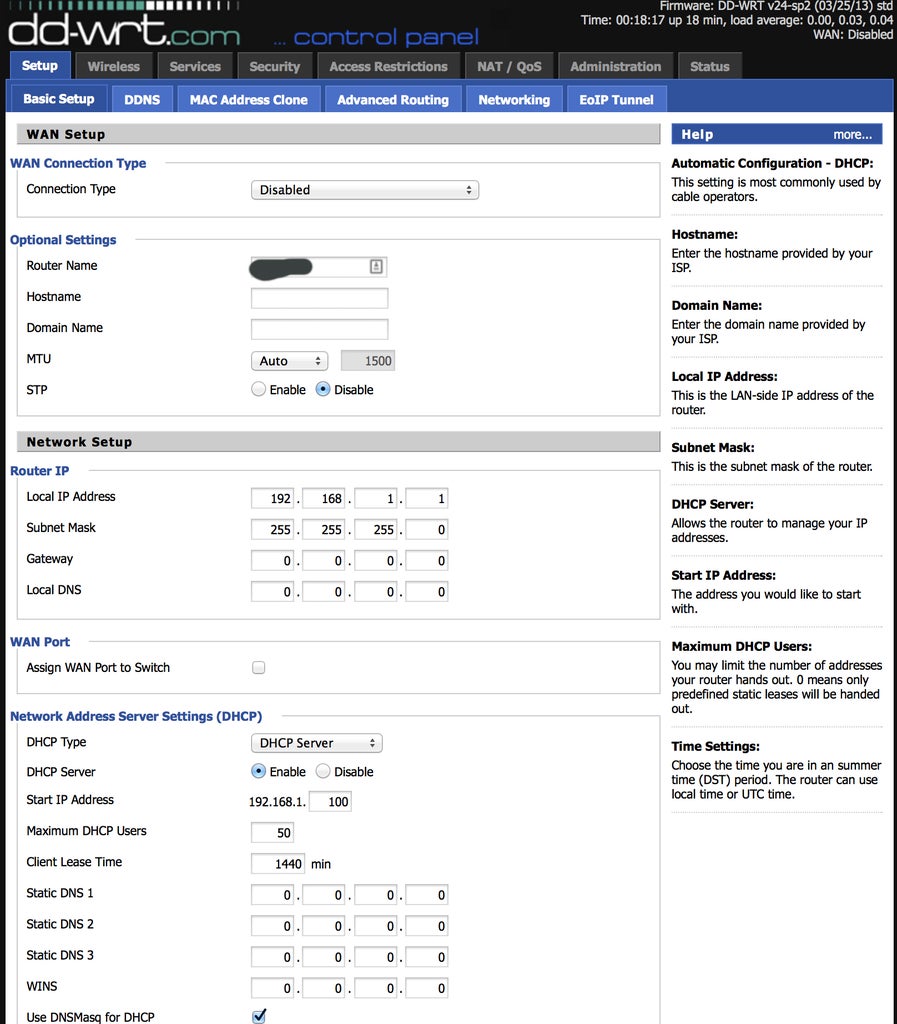Click inside the Hostname input field

318,297
